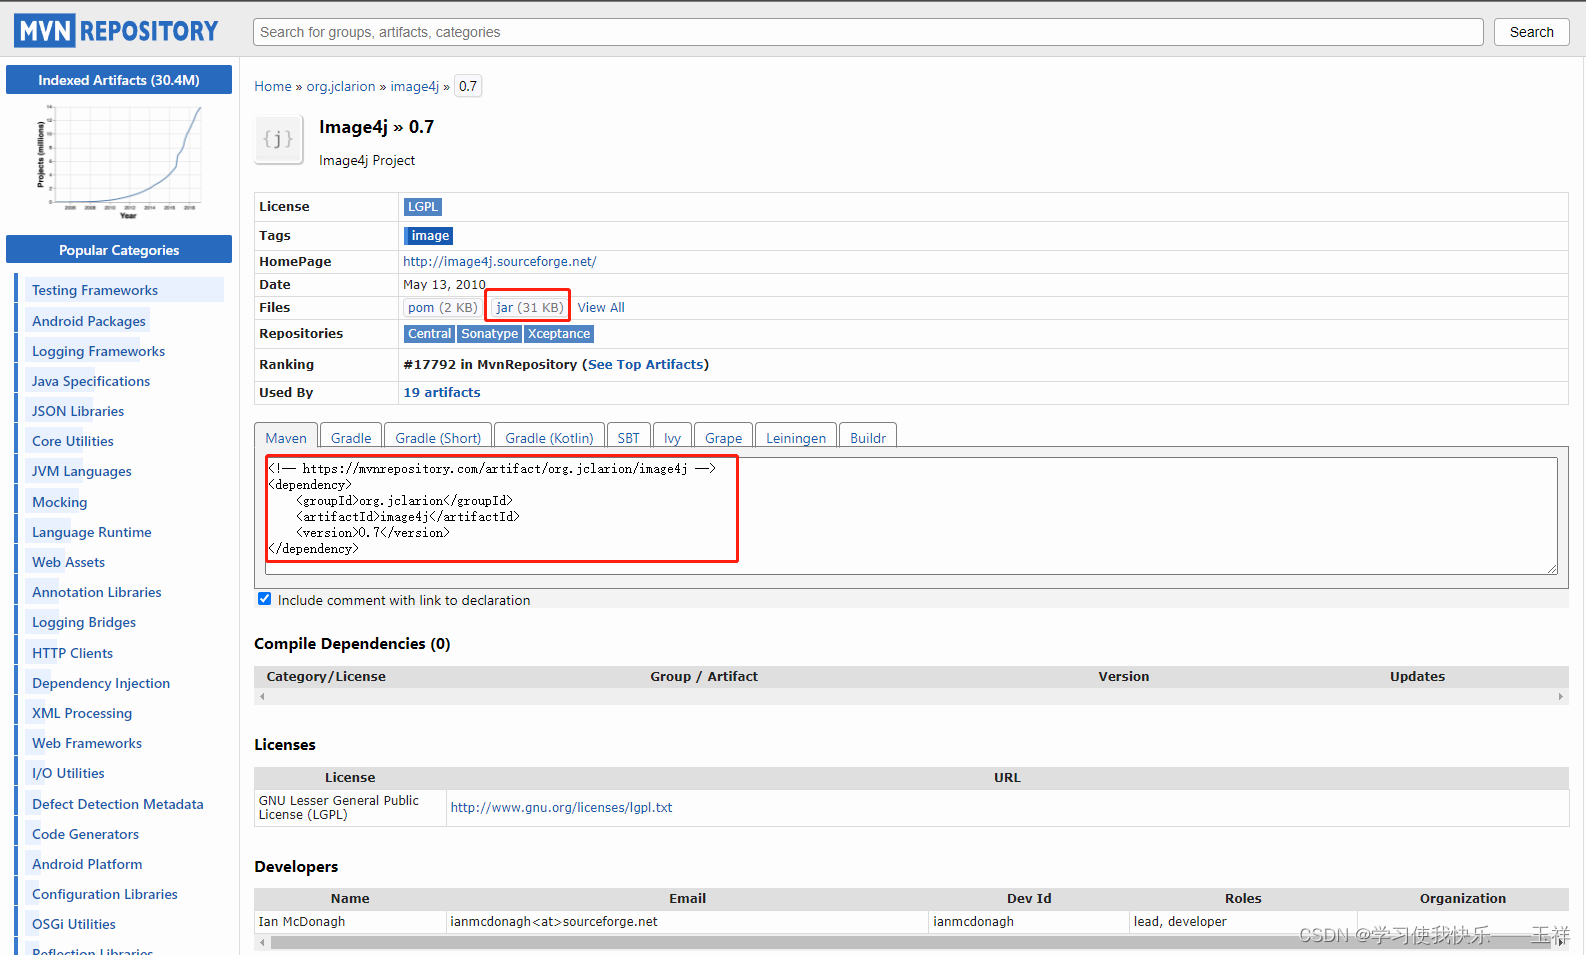
Task: Open the LGPL license text URL
Action: 561,807
